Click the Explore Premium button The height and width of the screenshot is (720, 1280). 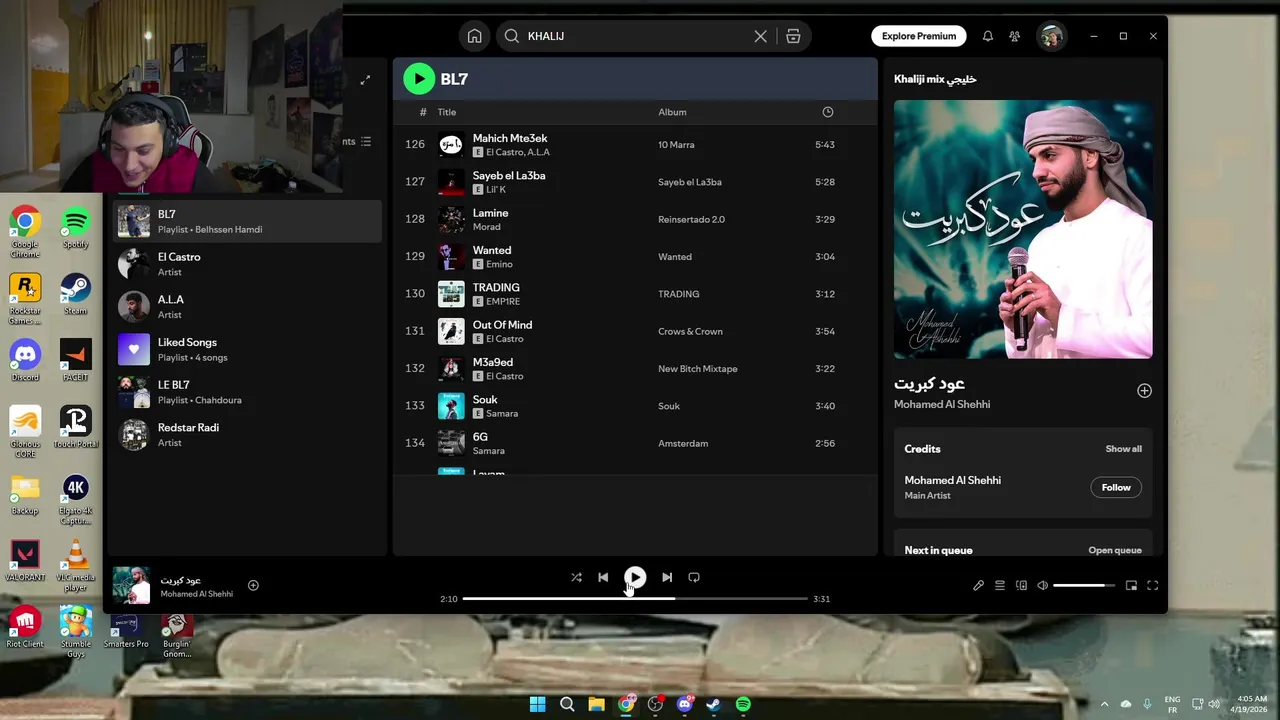click(x=918, y=36)
